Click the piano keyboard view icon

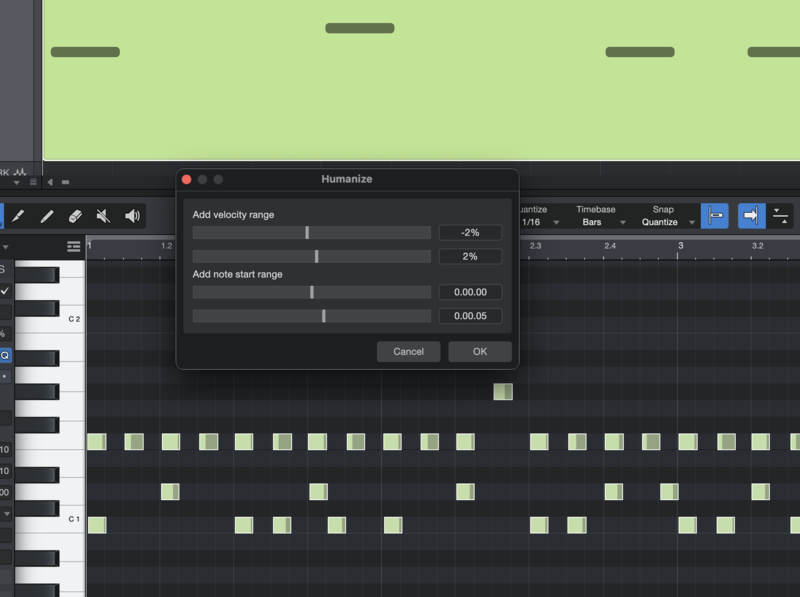click(74, 246)
